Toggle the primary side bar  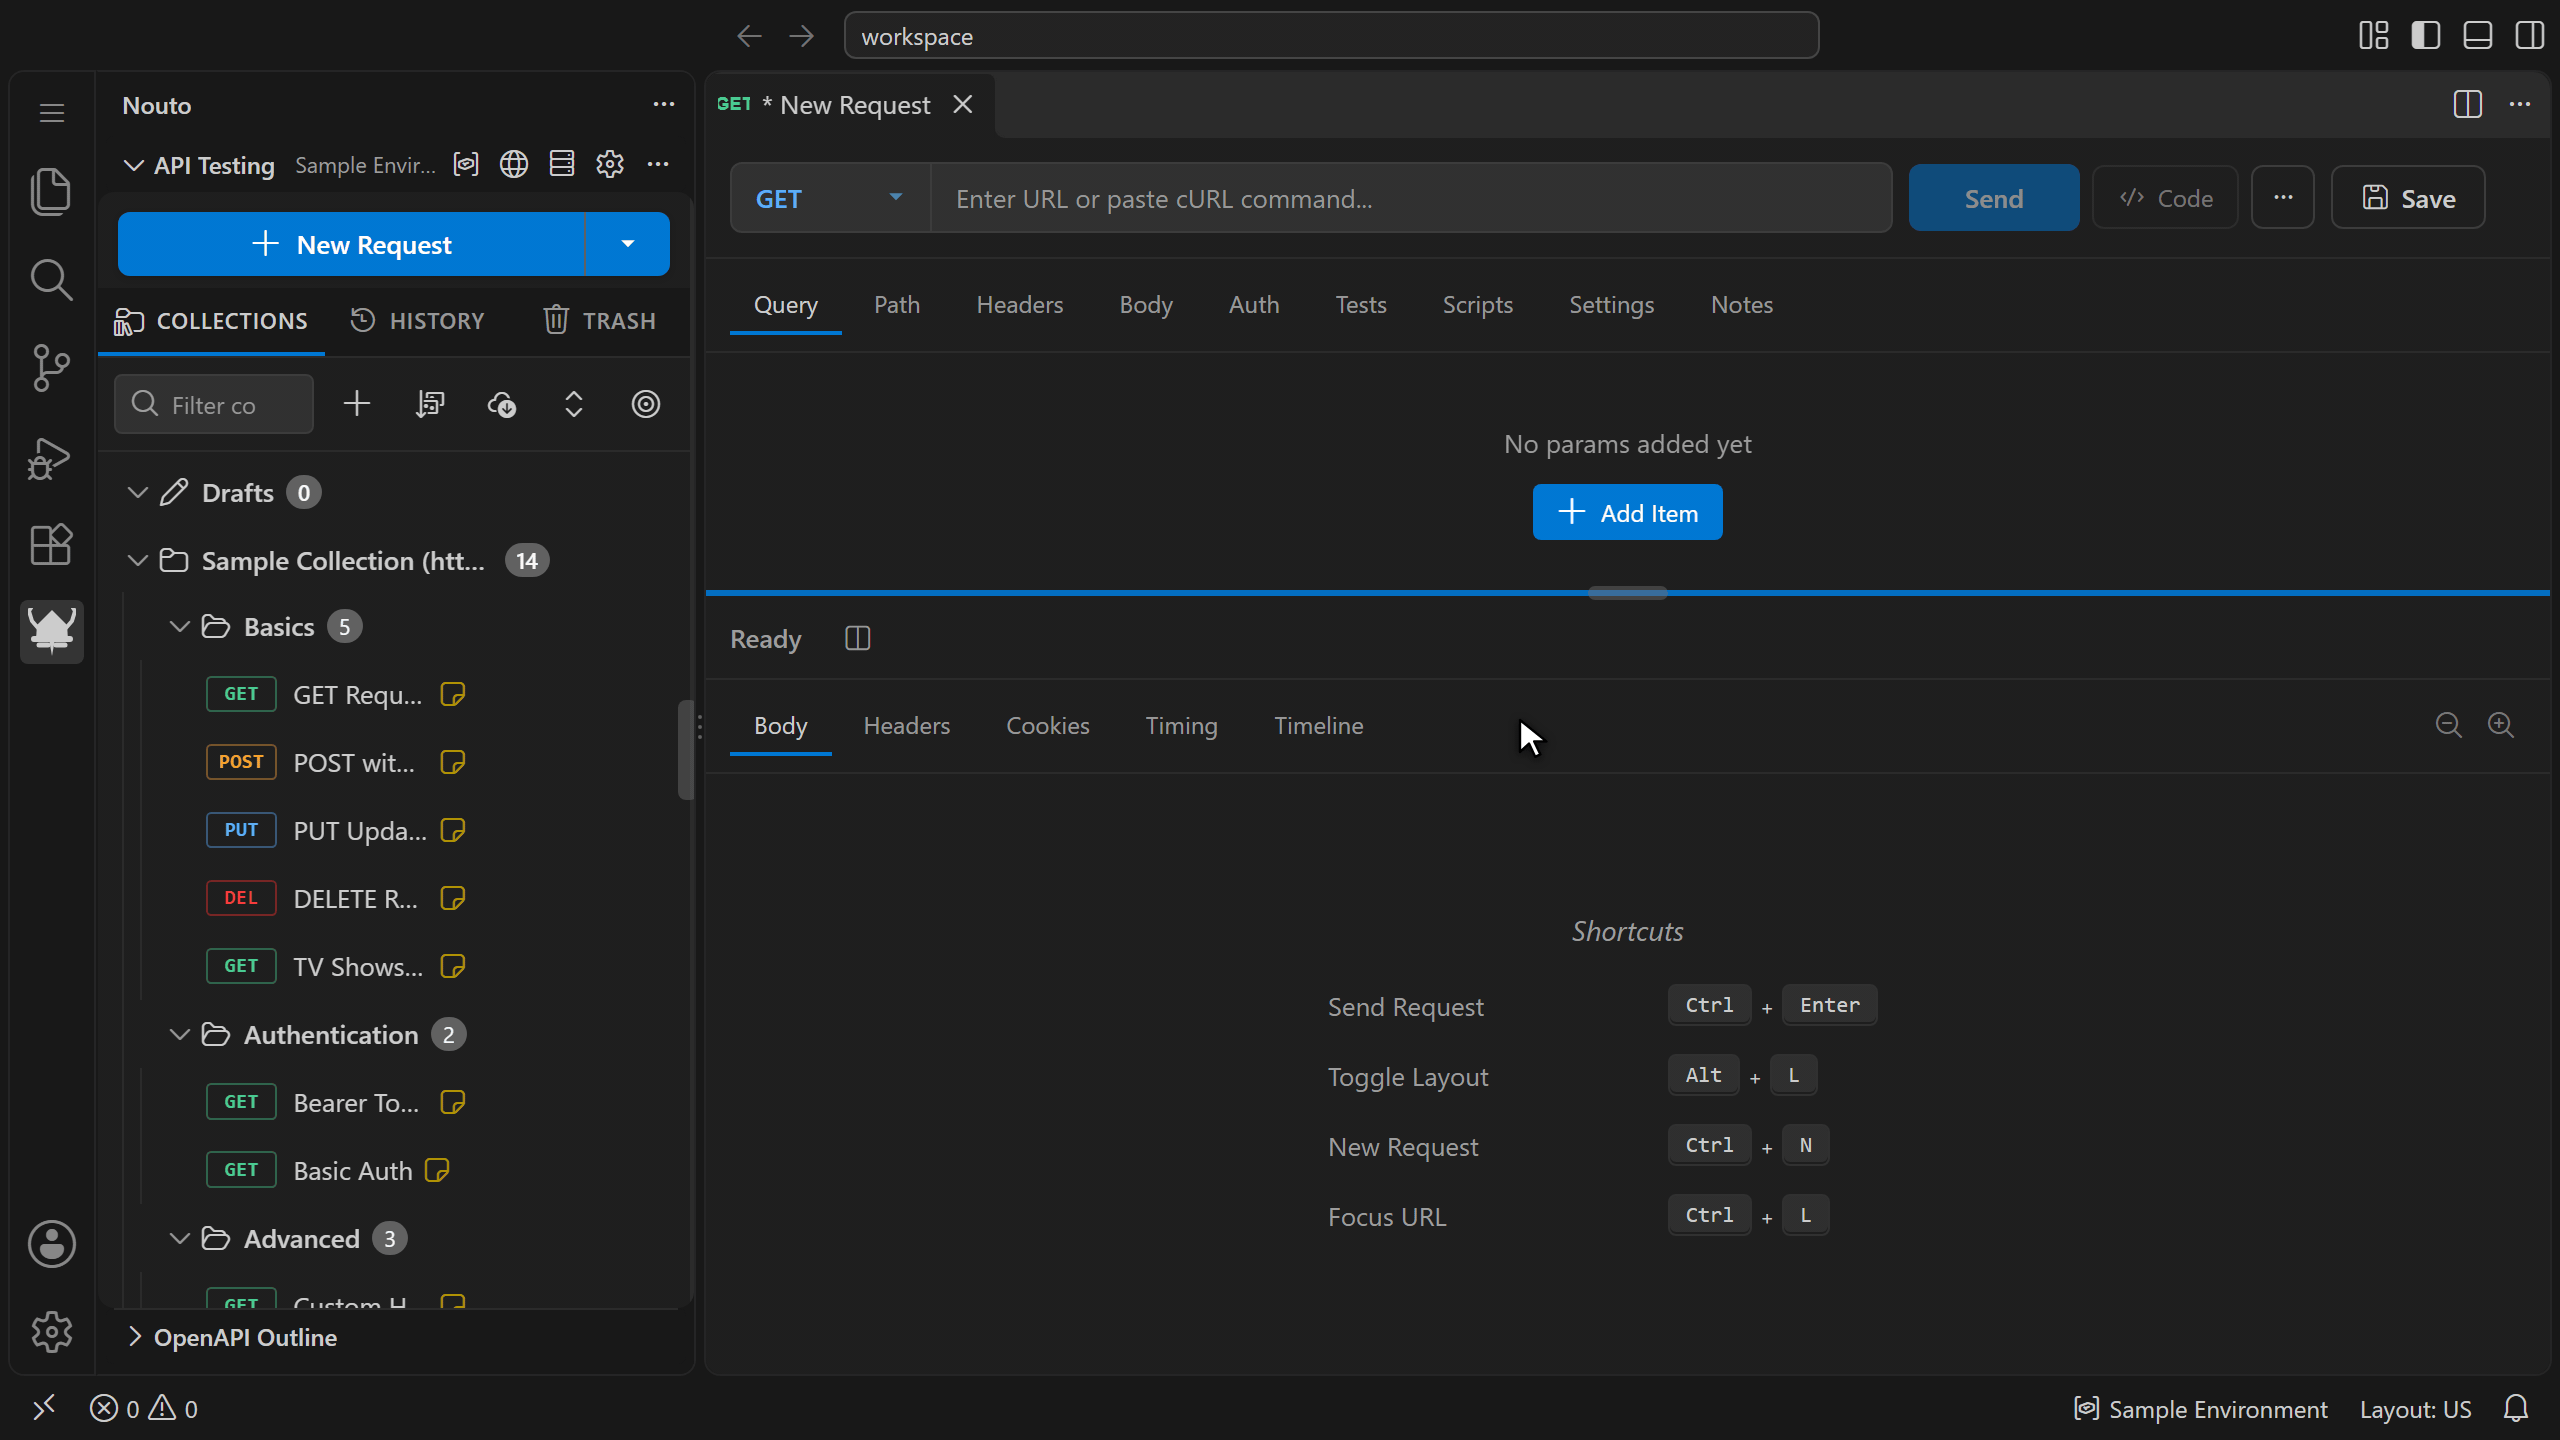(x=2425, y=36)
